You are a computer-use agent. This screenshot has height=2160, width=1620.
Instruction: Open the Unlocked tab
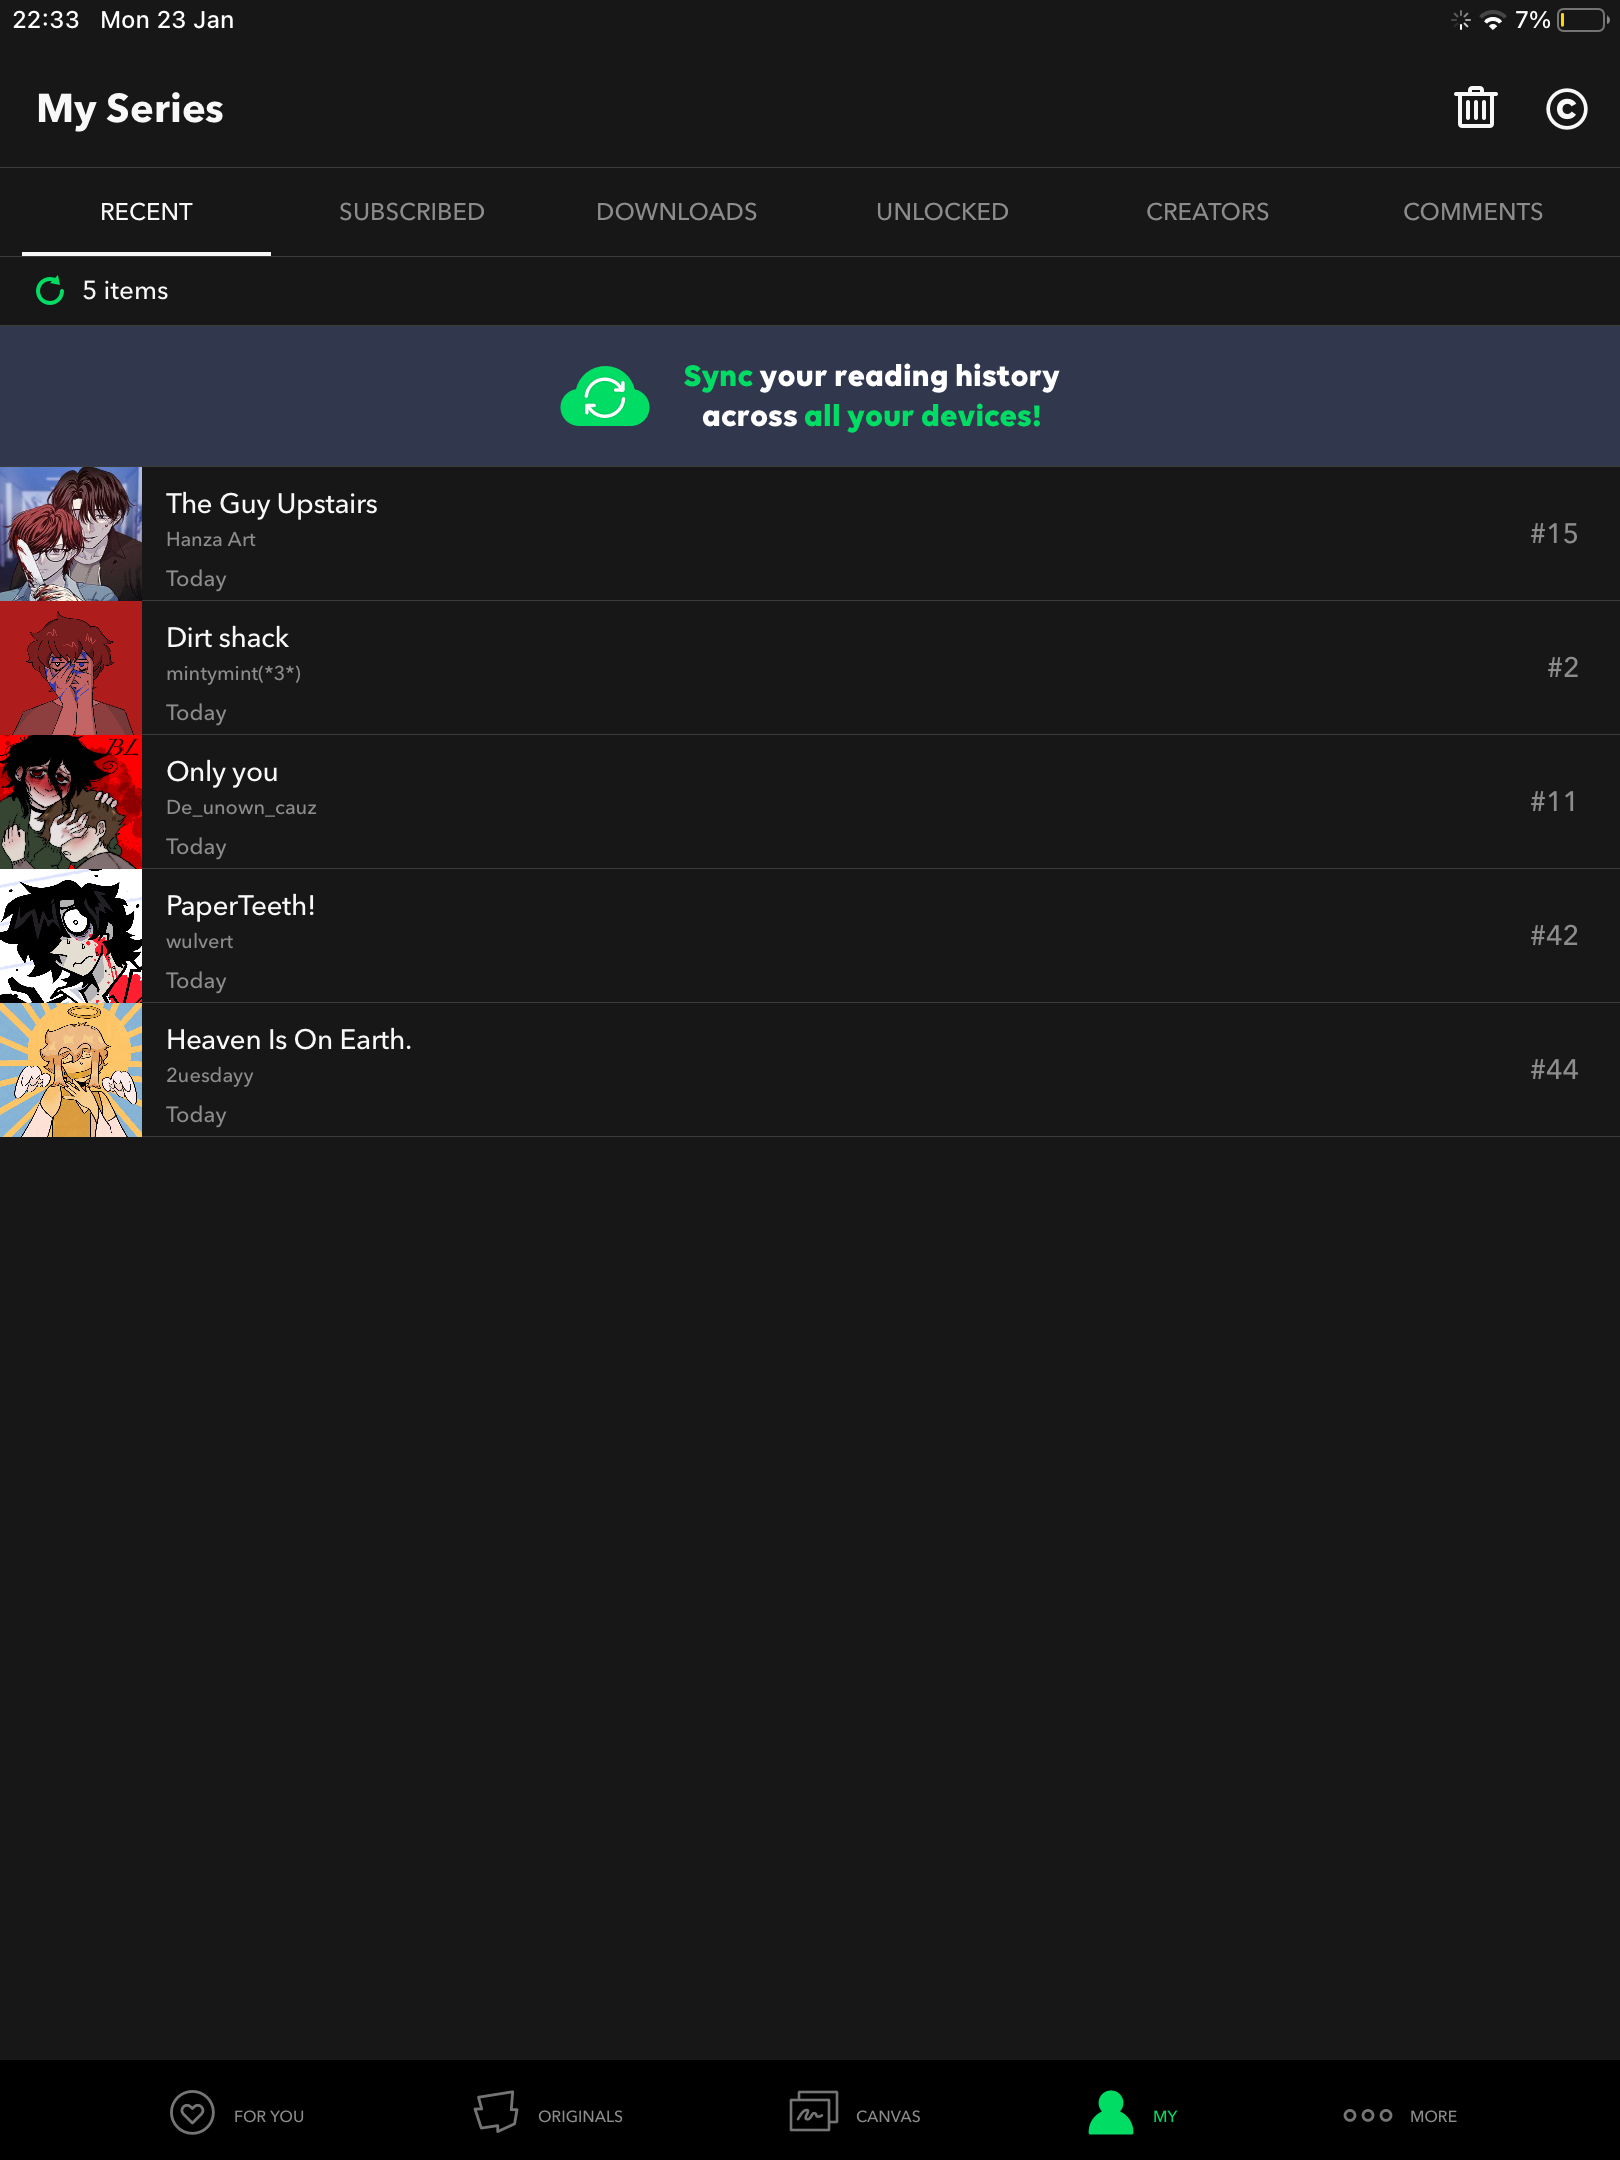click(942, 212)
